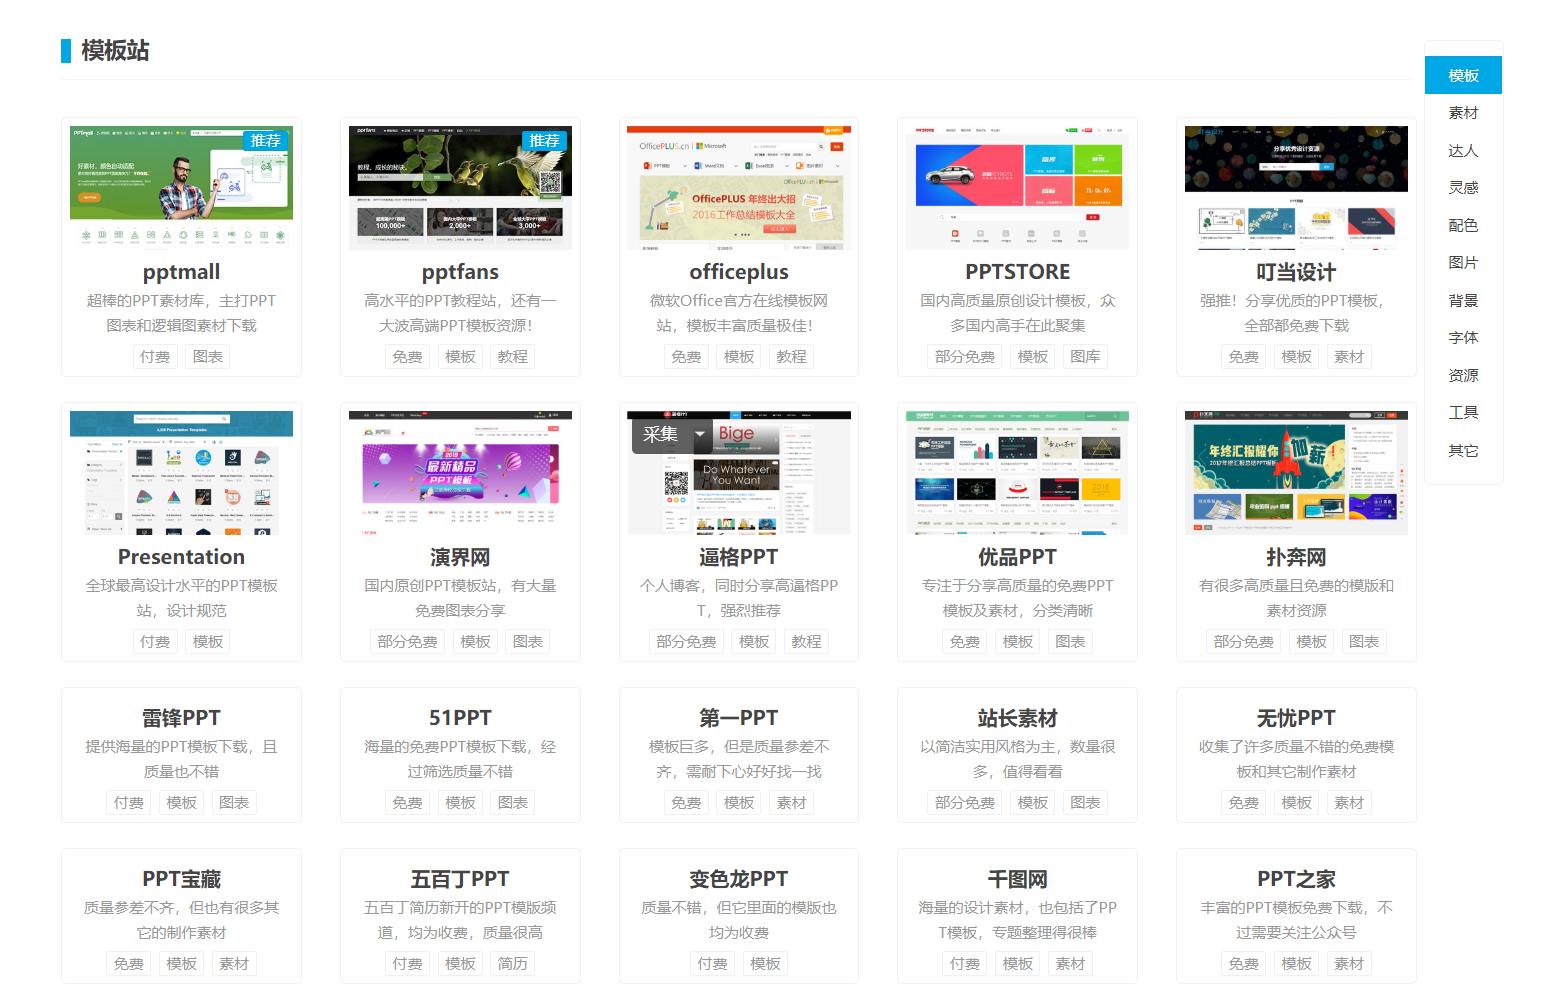1561x999 pixels.
Task: Visit the Presentation title link
Action: (181, 557)
